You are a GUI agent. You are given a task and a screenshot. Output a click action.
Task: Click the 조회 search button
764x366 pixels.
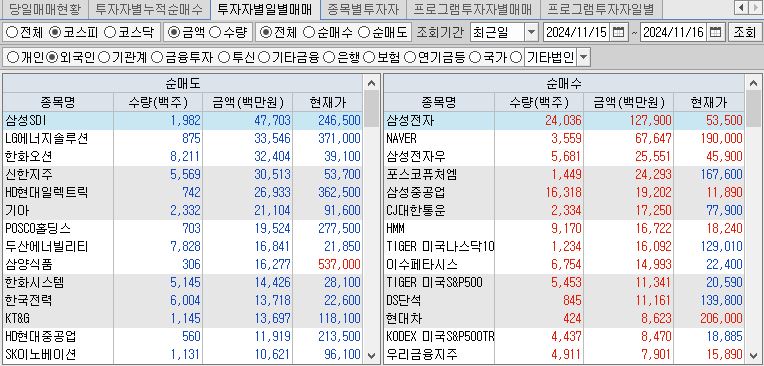[x=744, y=33]
